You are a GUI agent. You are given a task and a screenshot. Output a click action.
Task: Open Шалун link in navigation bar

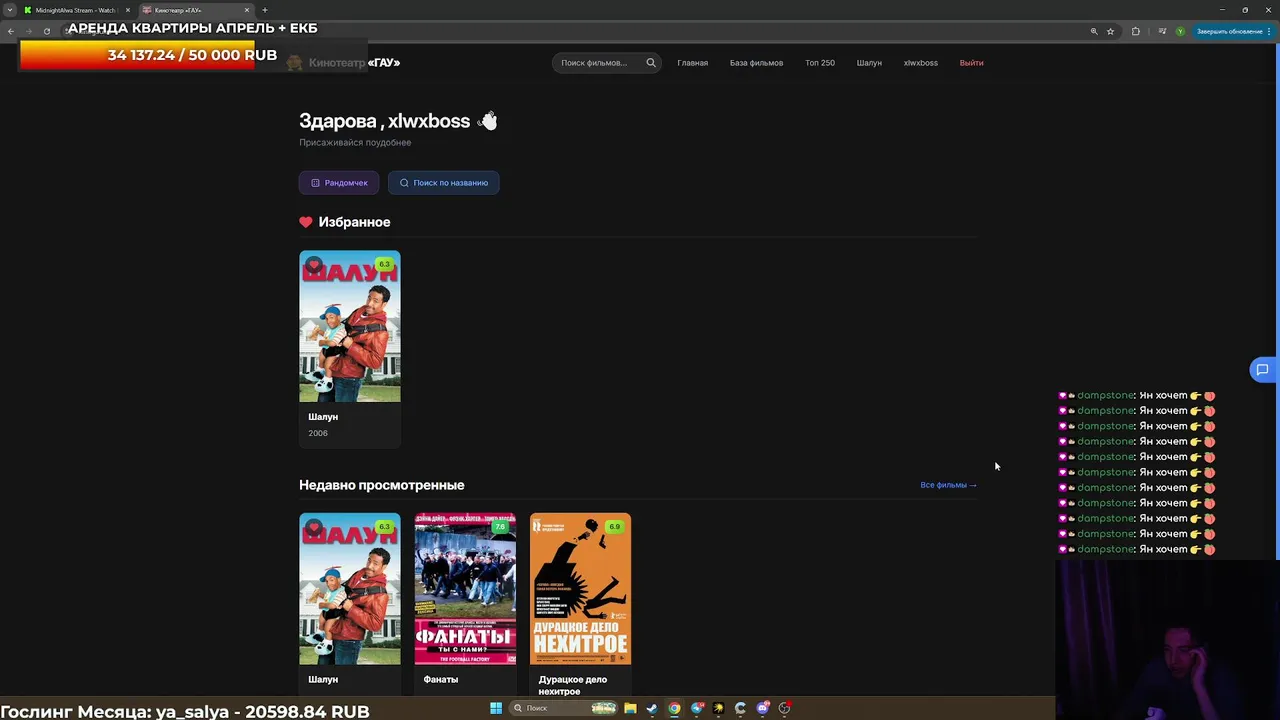869,63
